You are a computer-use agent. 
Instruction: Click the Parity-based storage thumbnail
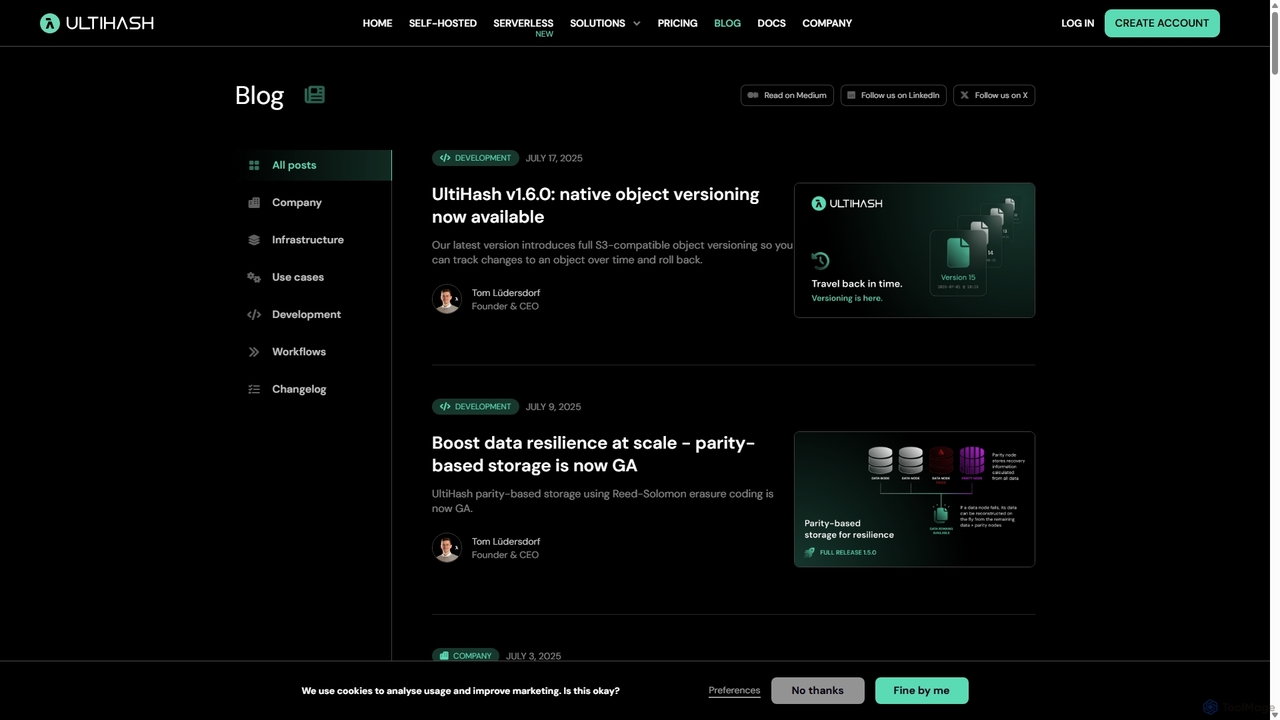[x=914, y=499]
